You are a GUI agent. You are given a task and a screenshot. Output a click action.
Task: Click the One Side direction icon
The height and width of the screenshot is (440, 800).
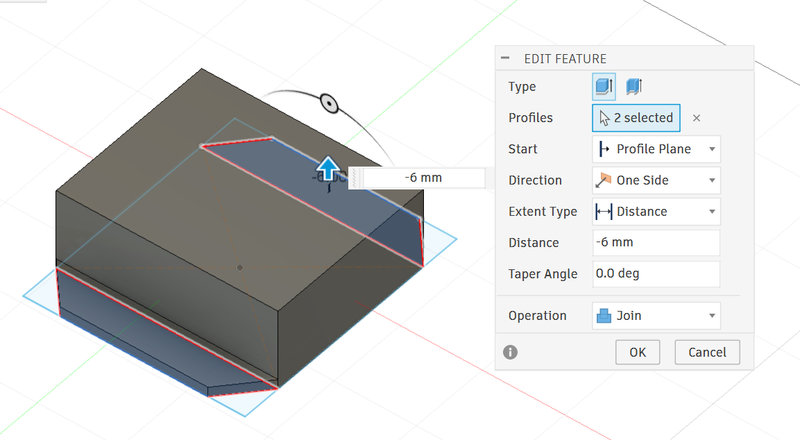coord(603,180)
